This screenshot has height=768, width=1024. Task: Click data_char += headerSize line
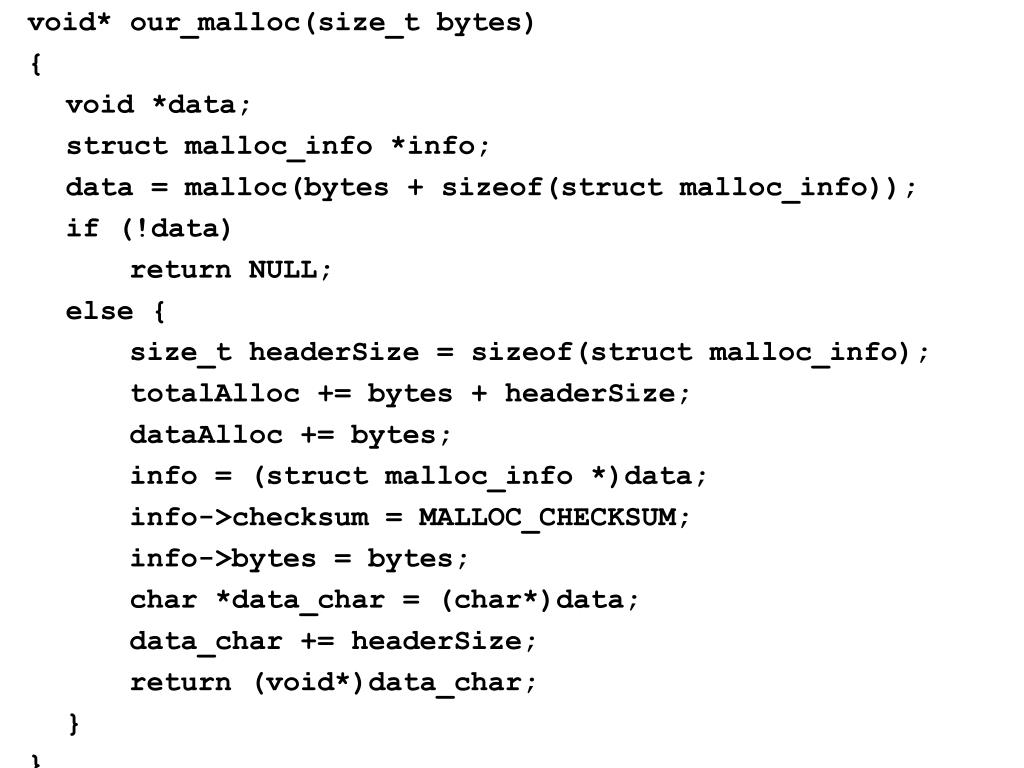coord(333,641)
